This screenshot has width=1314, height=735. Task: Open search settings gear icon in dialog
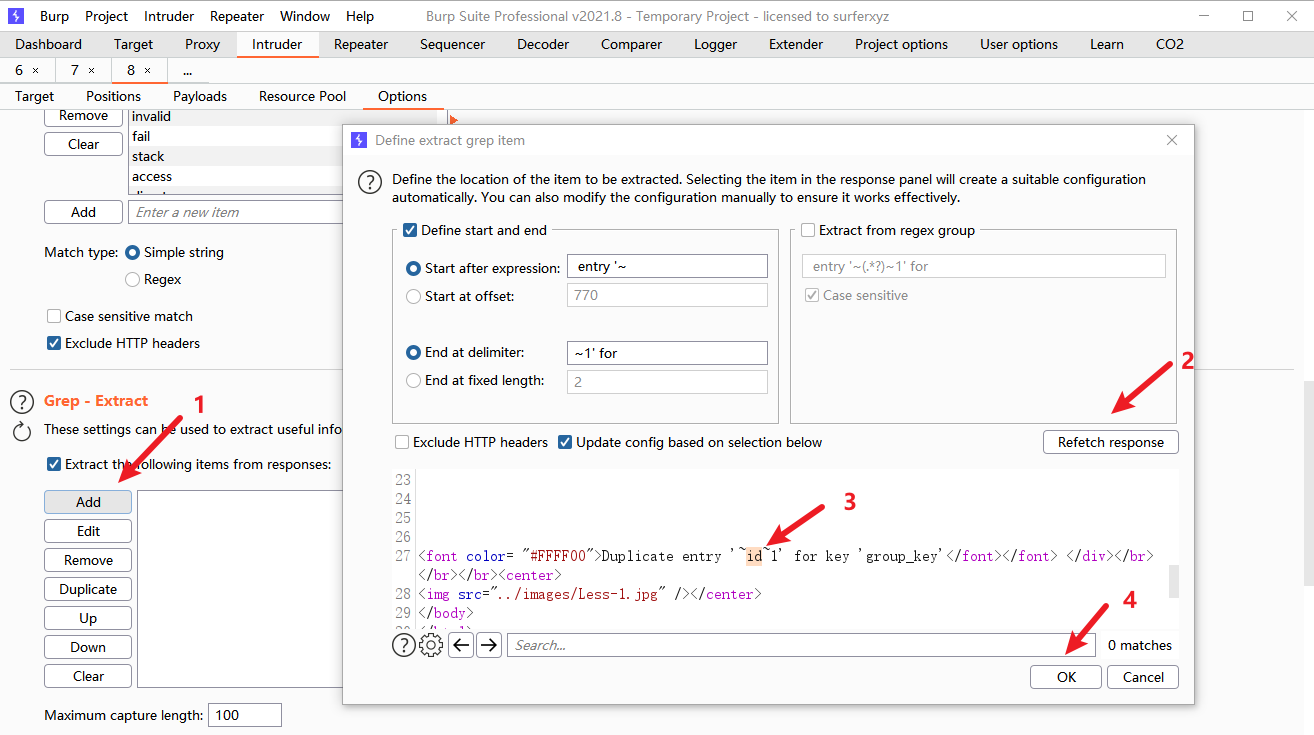pyautogui.click(x=431, y=645)
